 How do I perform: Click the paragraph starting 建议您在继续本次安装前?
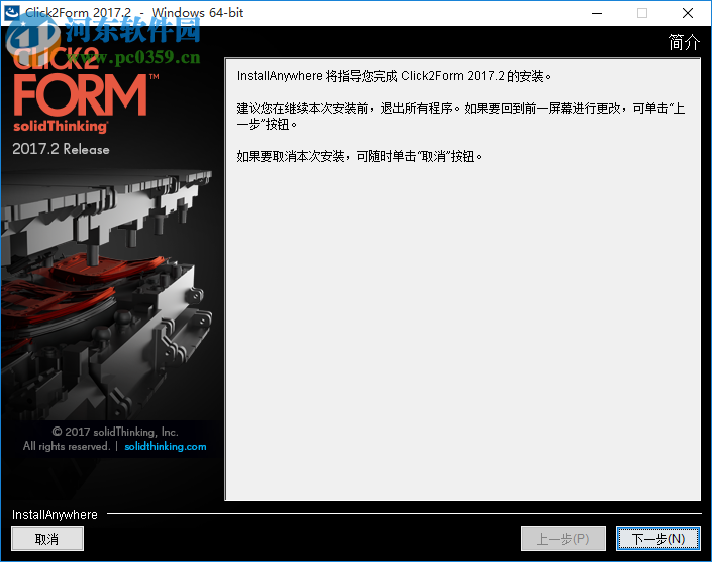tap(460, 116)
